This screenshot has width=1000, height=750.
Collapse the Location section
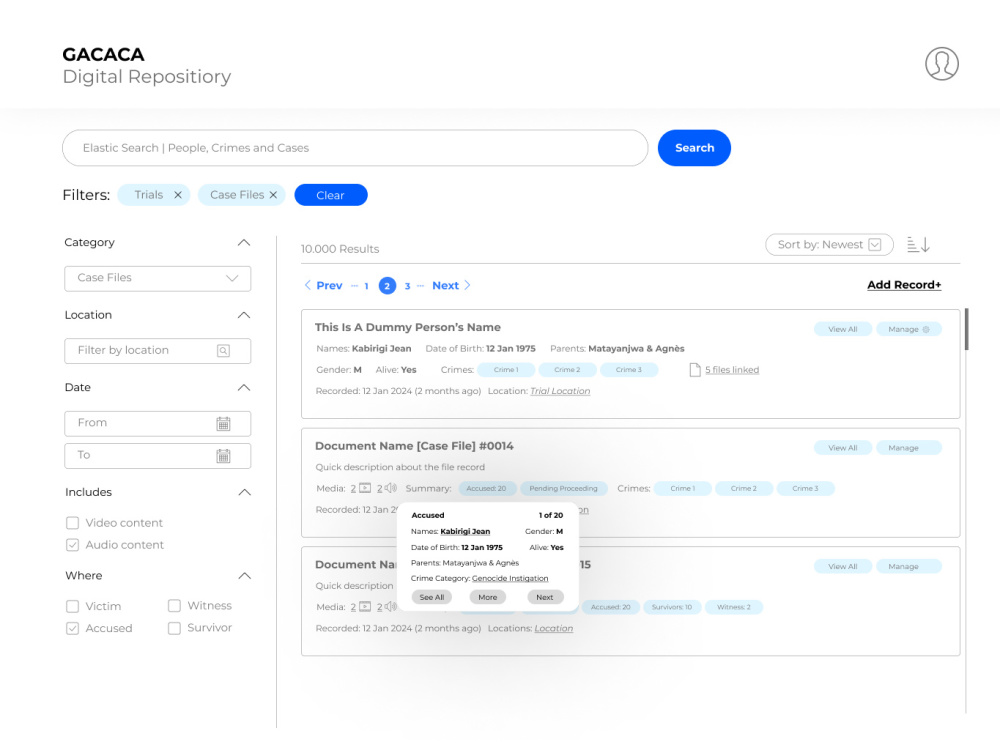[x=244, y=316]
